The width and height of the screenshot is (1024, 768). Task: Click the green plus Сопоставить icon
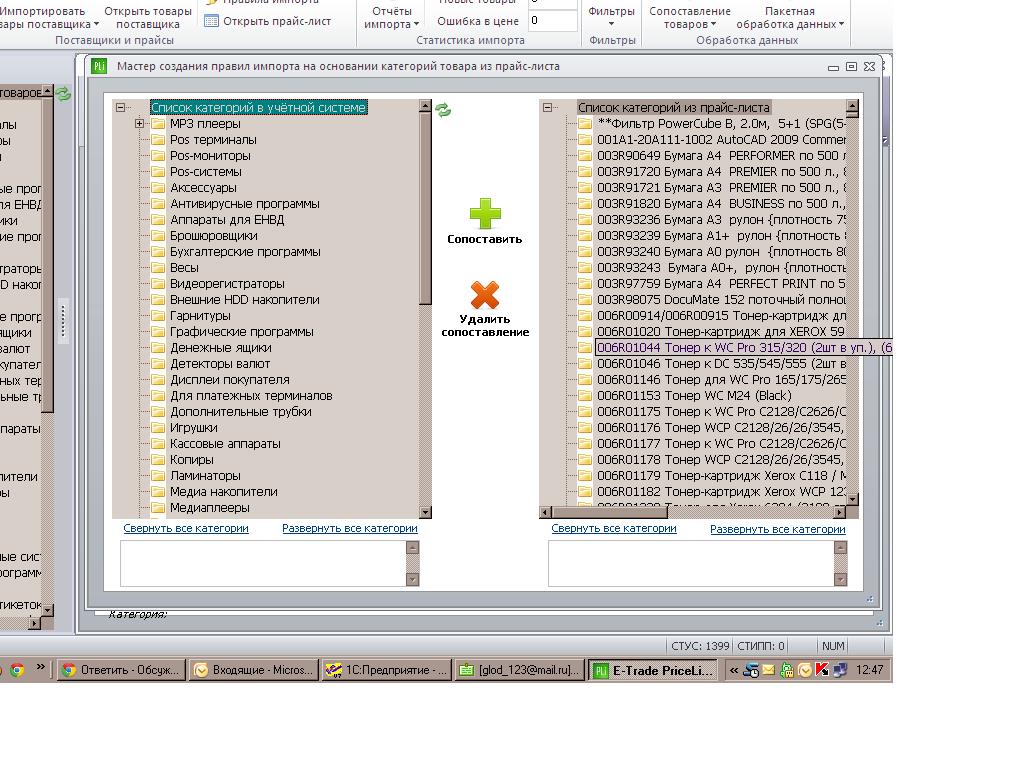pos(485,214)
